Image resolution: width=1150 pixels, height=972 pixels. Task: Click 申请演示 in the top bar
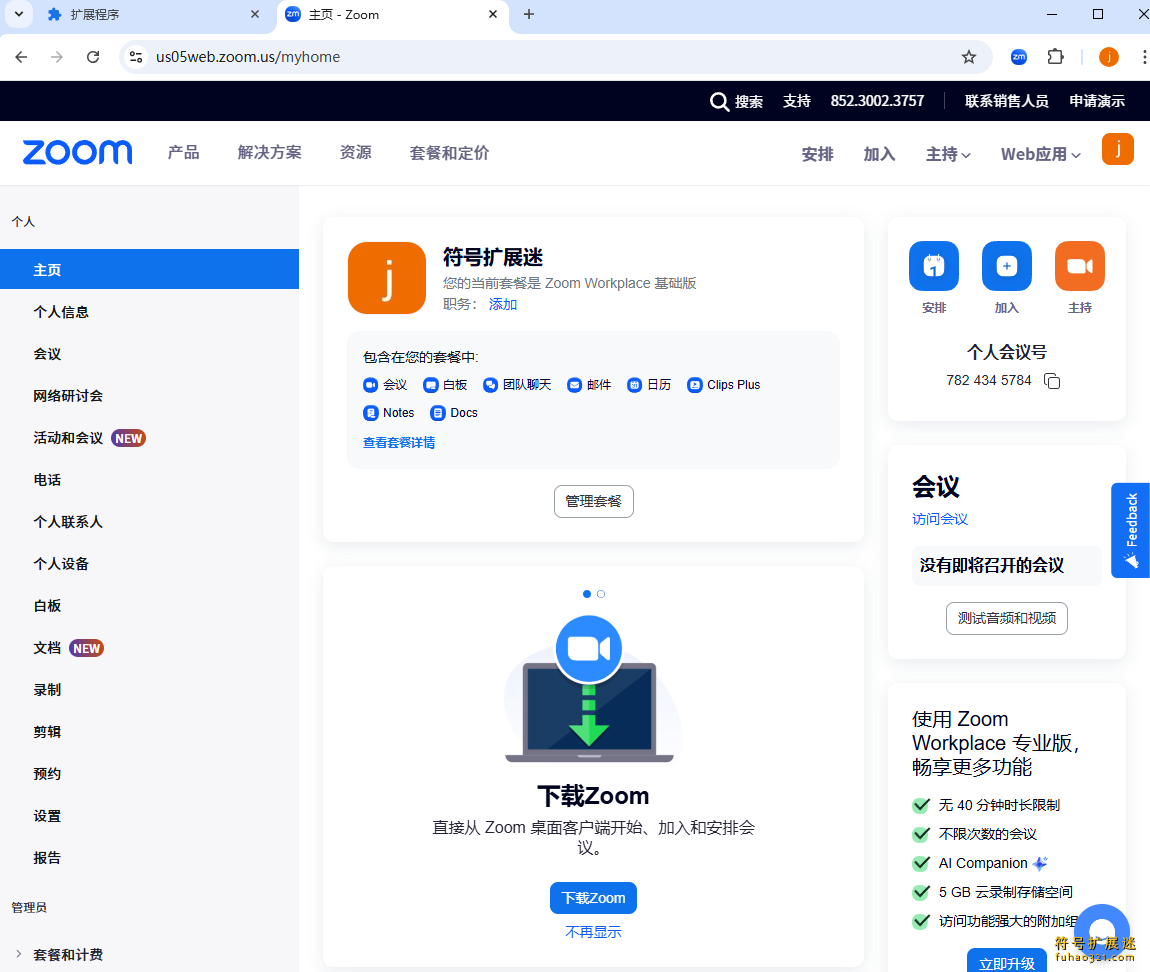[x=1096, y=101]
